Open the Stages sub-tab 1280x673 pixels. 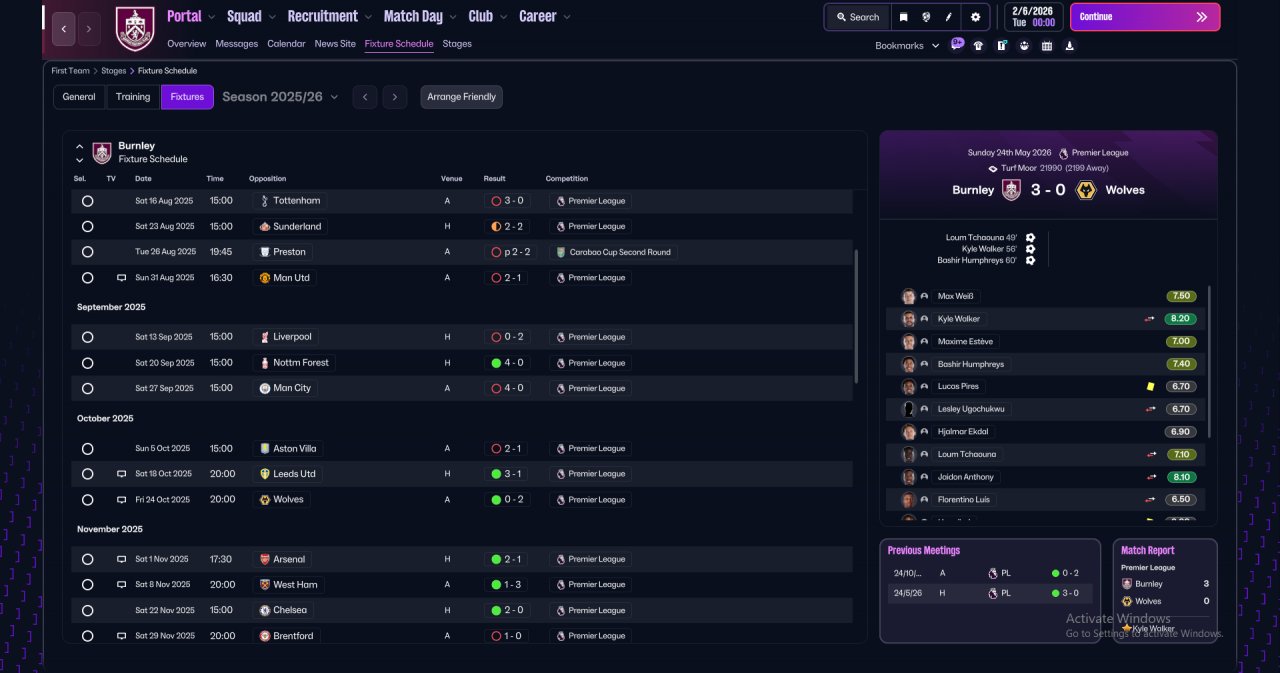457,44
